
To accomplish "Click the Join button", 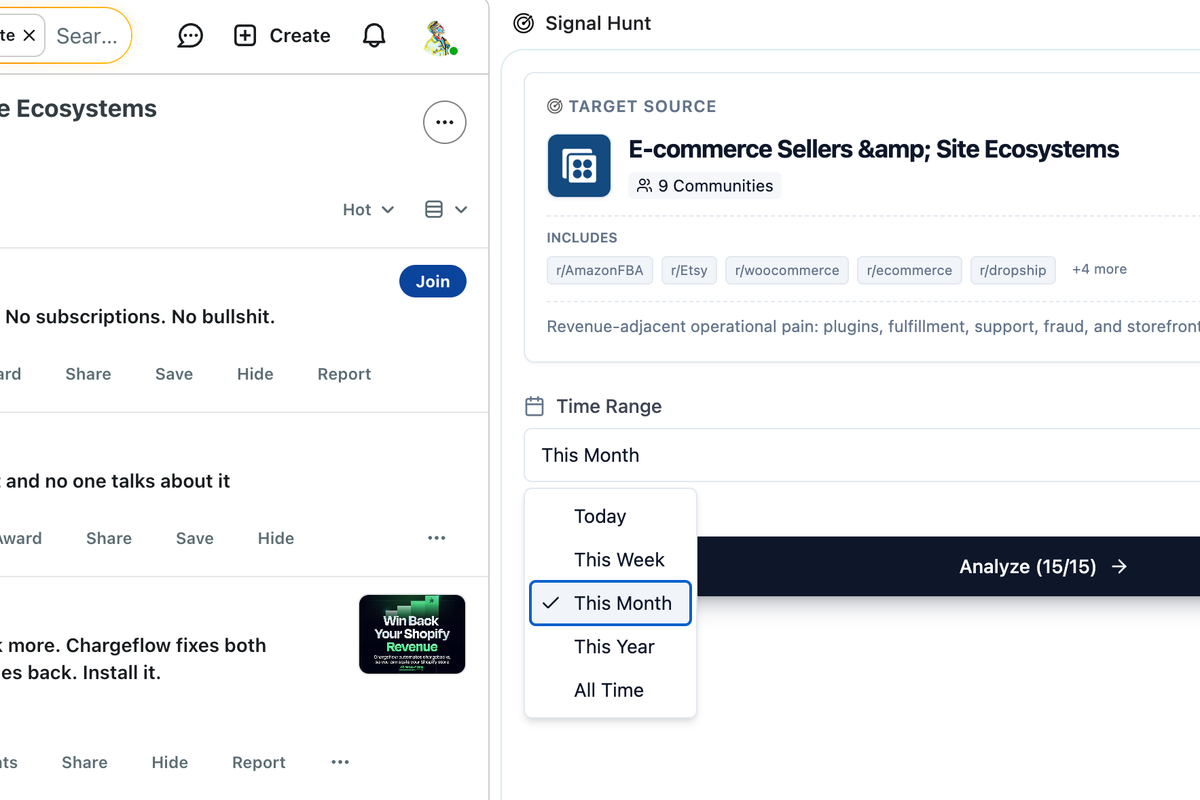I will 433,282.
